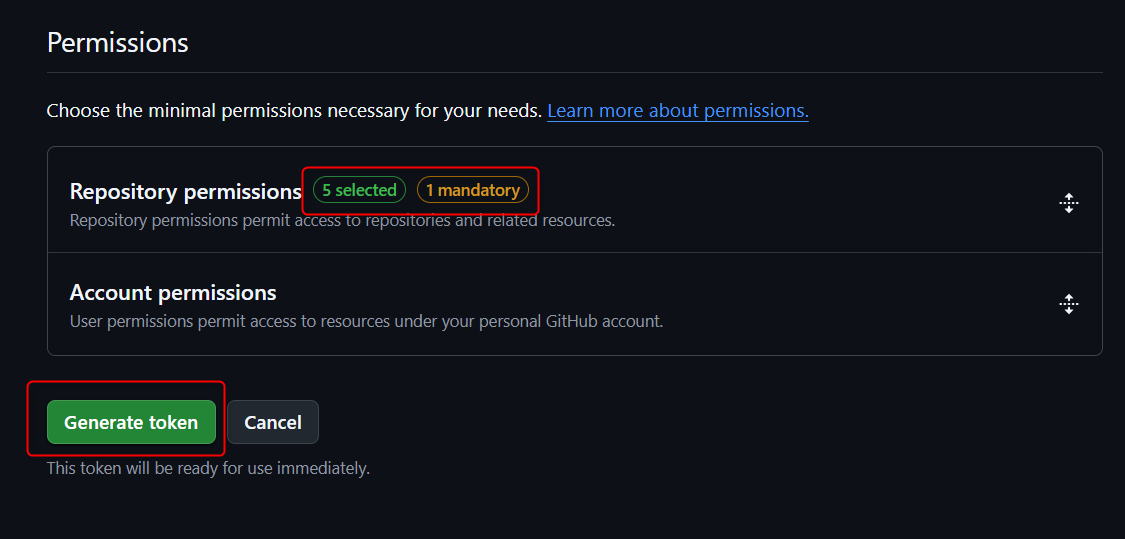Screen dimensions: 1125x539
Task: Click "Choose the minimal permissions" instruction text
Action: click(294, 111)
